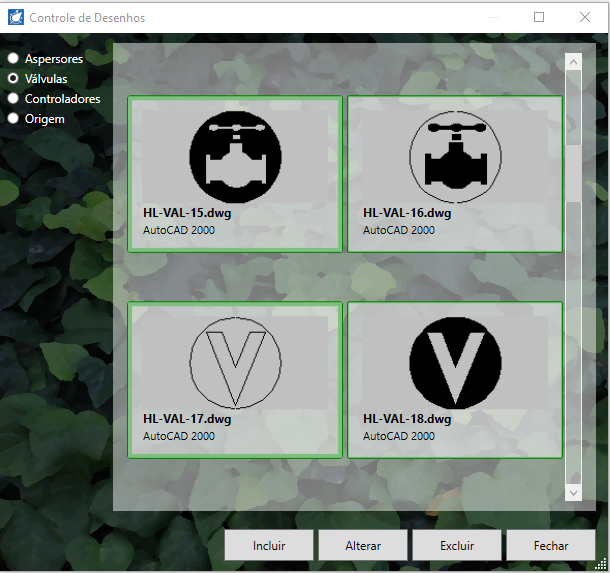Maximize the Controle de Desenhos window
This screenshot has height=573, width=610.
[539, 17]
